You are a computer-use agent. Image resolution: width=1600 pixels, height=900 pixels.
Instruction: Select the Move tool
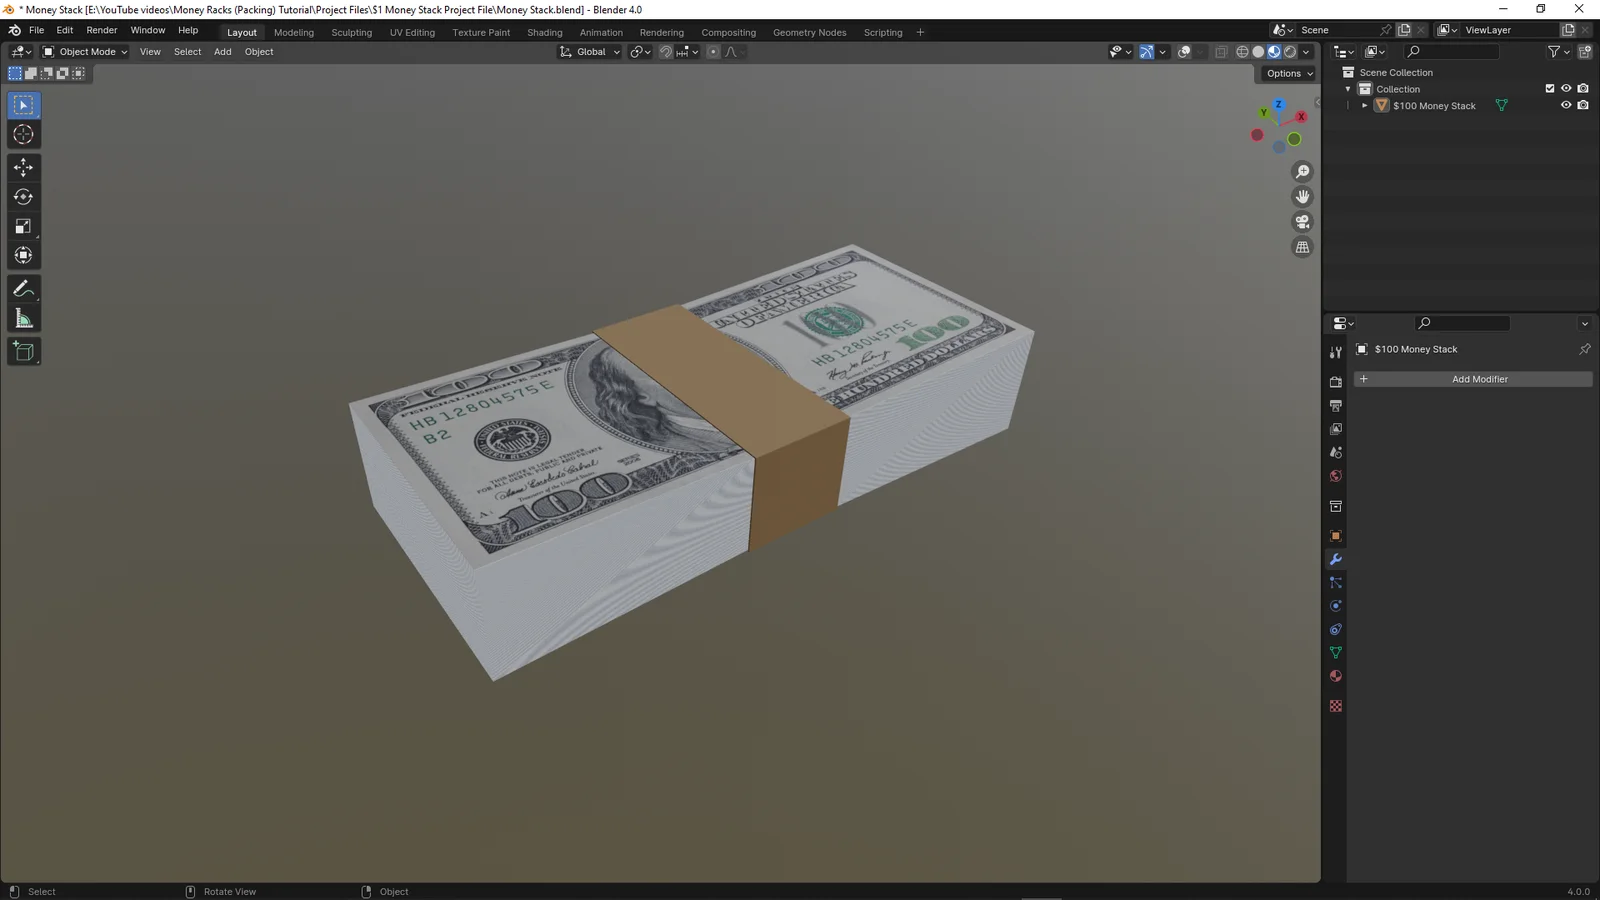23,167
